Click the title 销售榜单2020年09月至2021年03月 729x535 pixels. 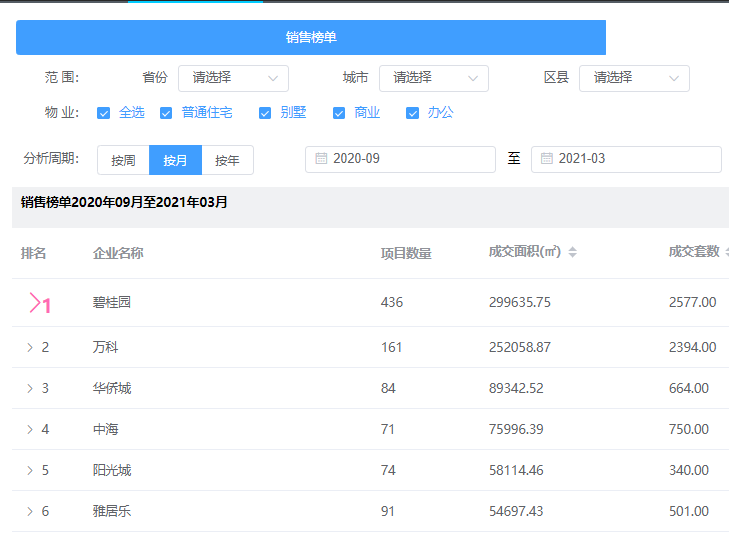[124, 202]
